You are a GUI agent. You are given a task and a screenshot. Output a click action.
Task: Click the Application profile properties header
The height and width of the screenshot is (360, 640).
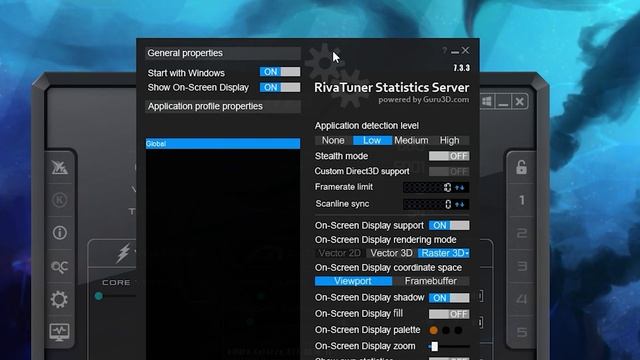(x=223, y=107)
